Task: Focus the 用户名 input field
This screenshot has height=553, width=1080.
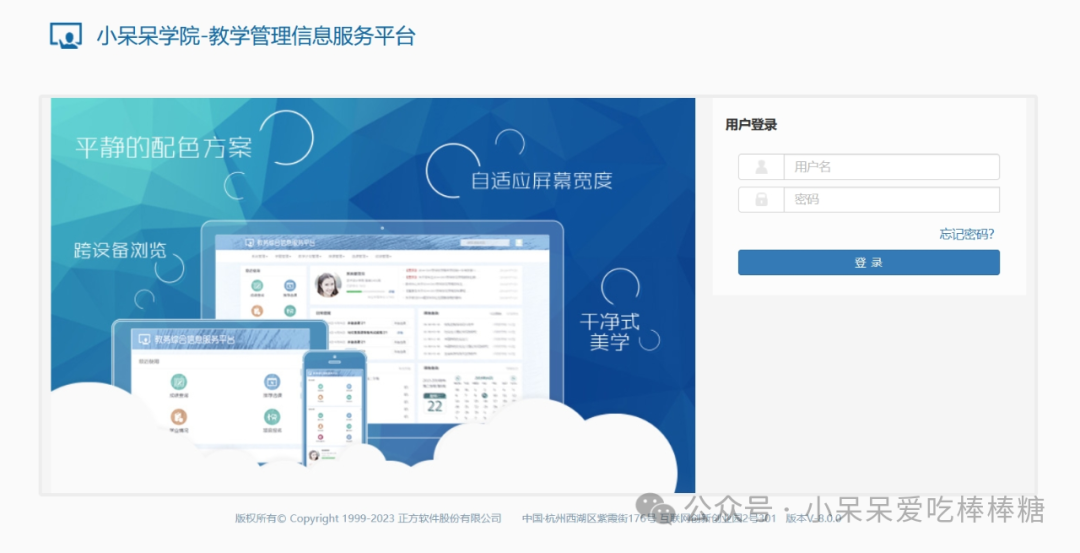Action: [x=891, y=167]
